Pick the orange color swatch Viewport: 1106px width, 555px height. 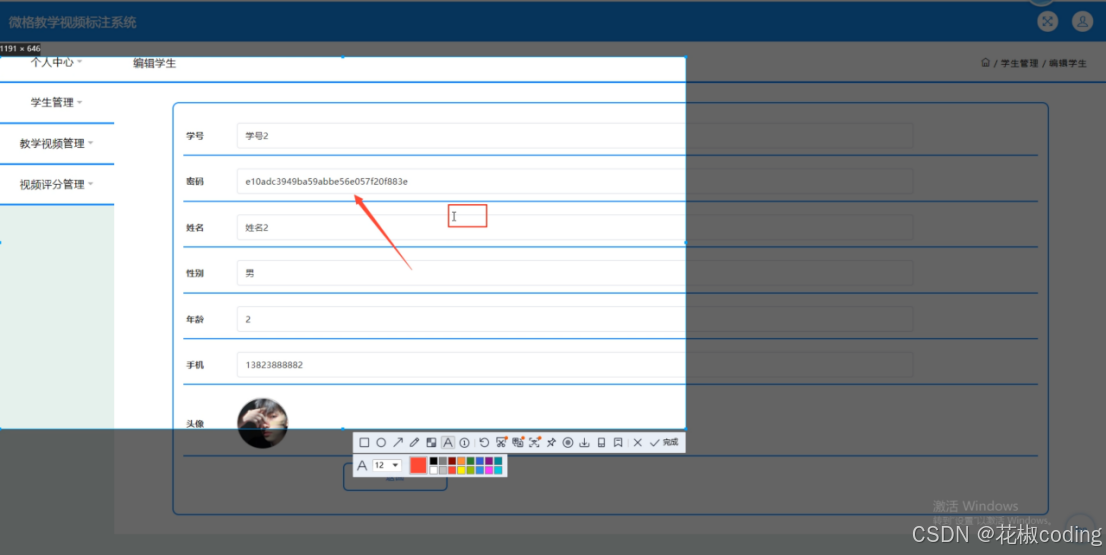461,461
